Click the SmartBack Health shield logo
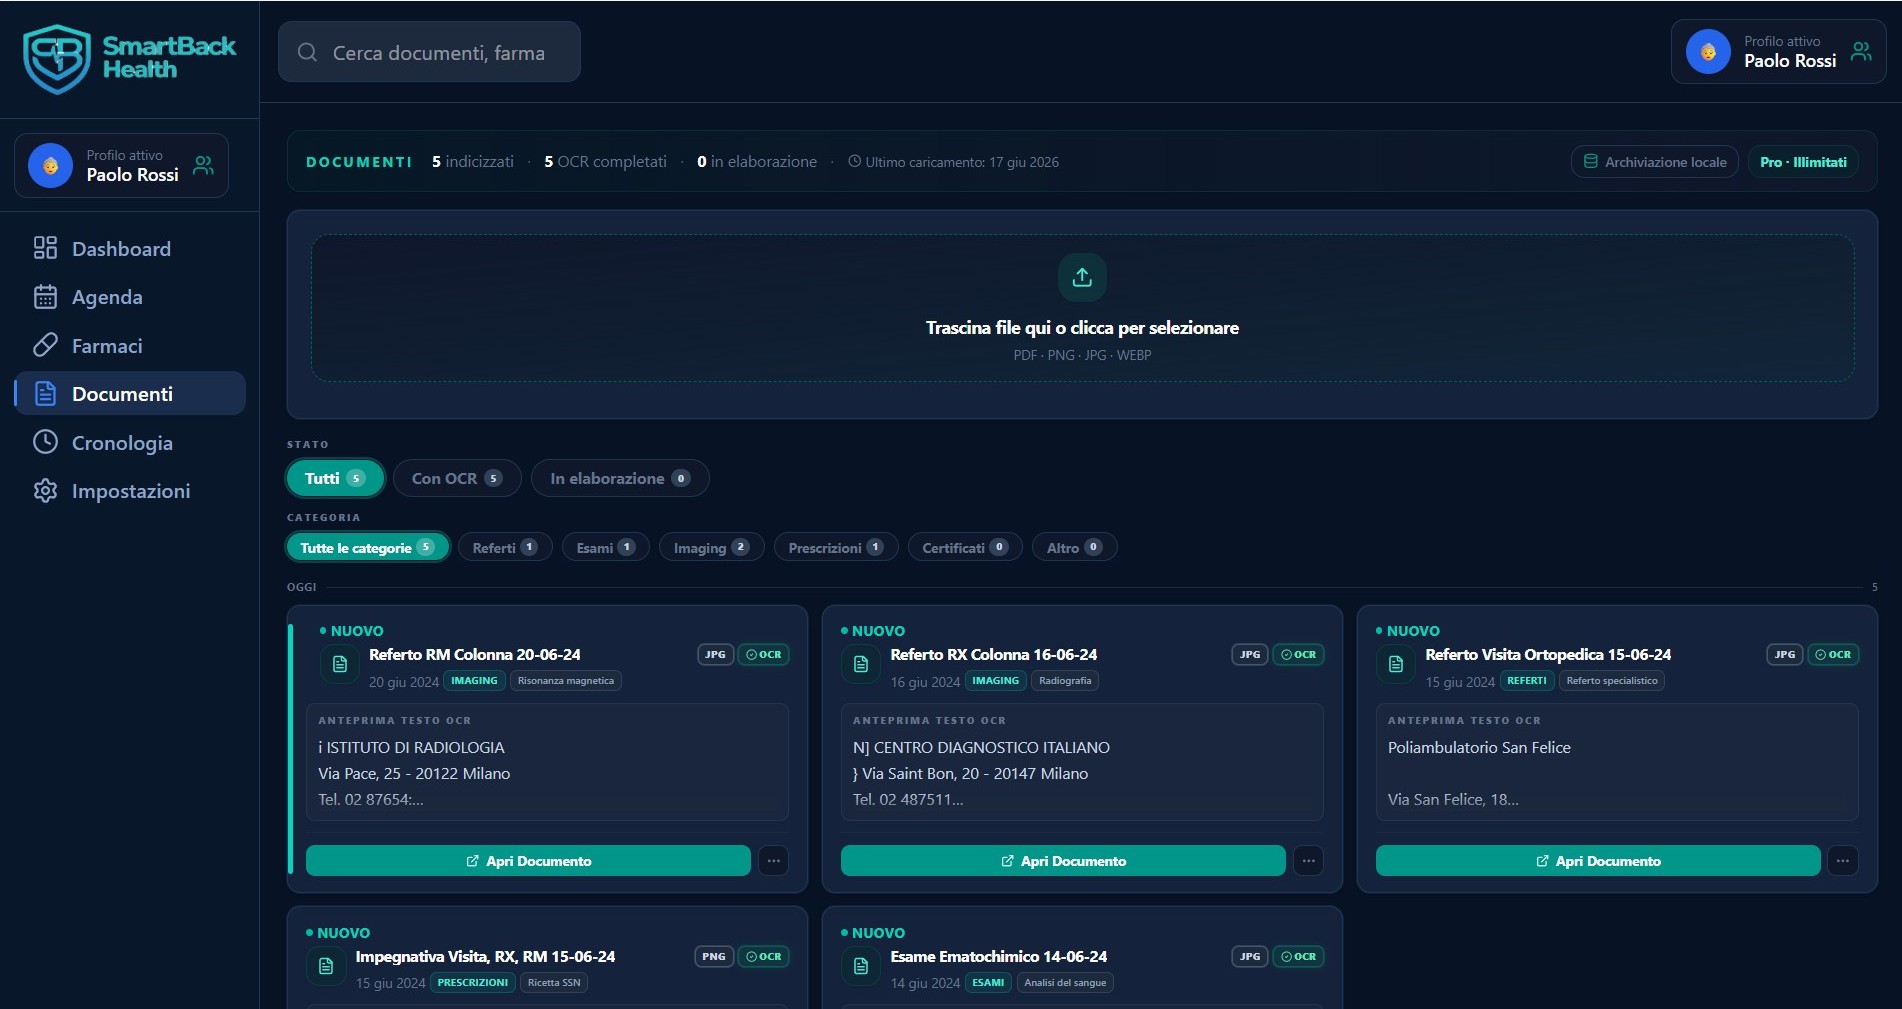The image size is (1902, 1009). click(x=57, y=59)
